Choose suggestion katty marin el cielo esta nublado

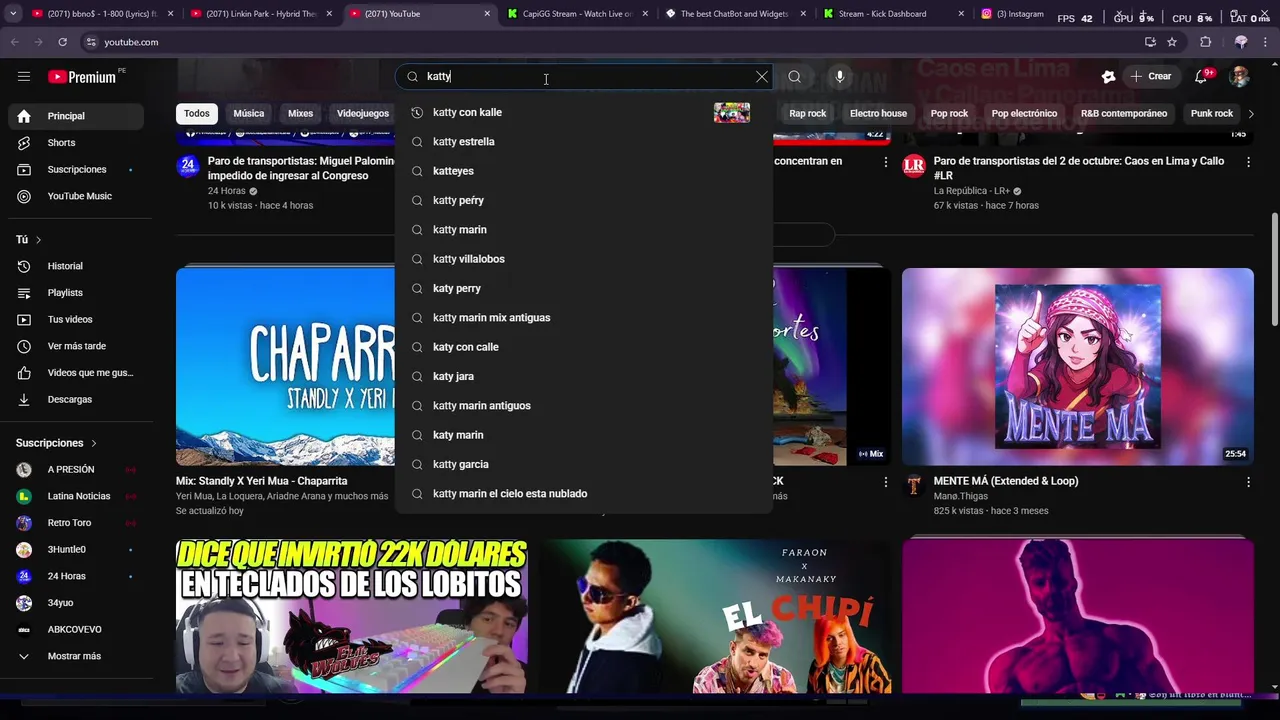tap(584, 494)
